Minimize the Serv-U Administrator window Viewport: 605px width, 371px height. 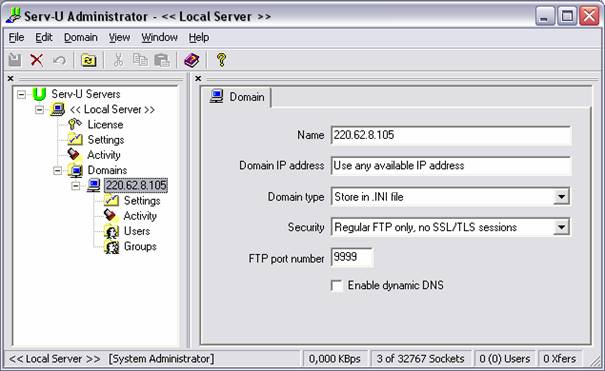[x=545, y=17]
